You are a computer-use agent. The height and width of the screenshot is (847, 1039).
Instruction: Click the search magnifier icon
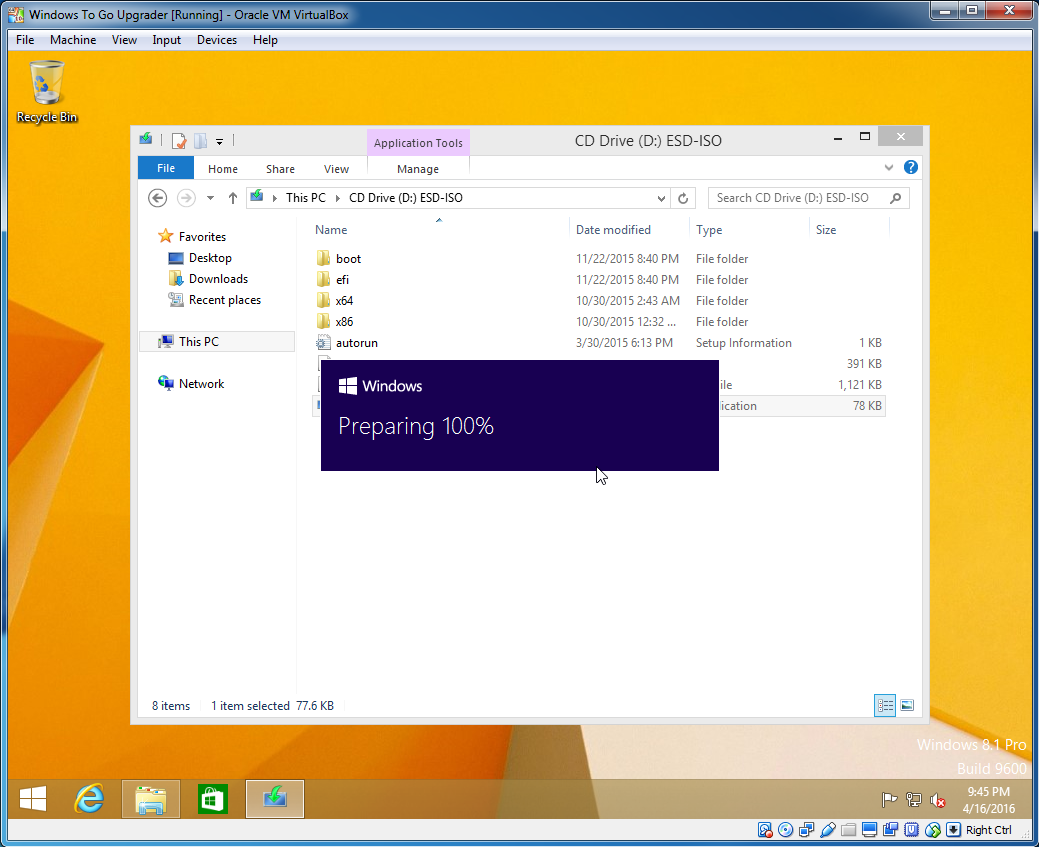[x=895, y=198]
